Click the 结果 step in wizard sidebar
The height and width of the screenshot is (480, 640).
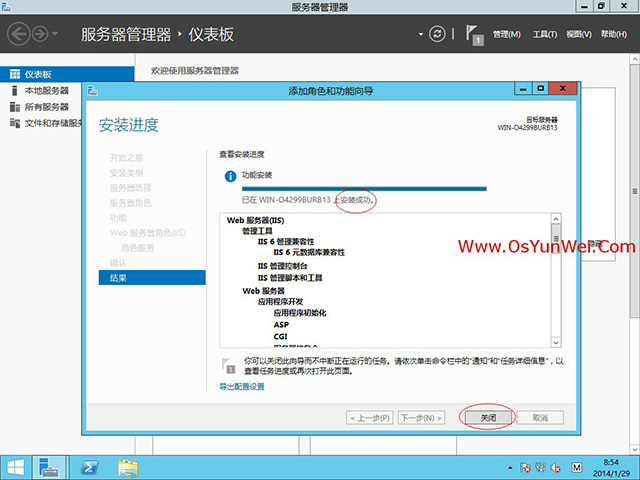[x=152, y=278]
